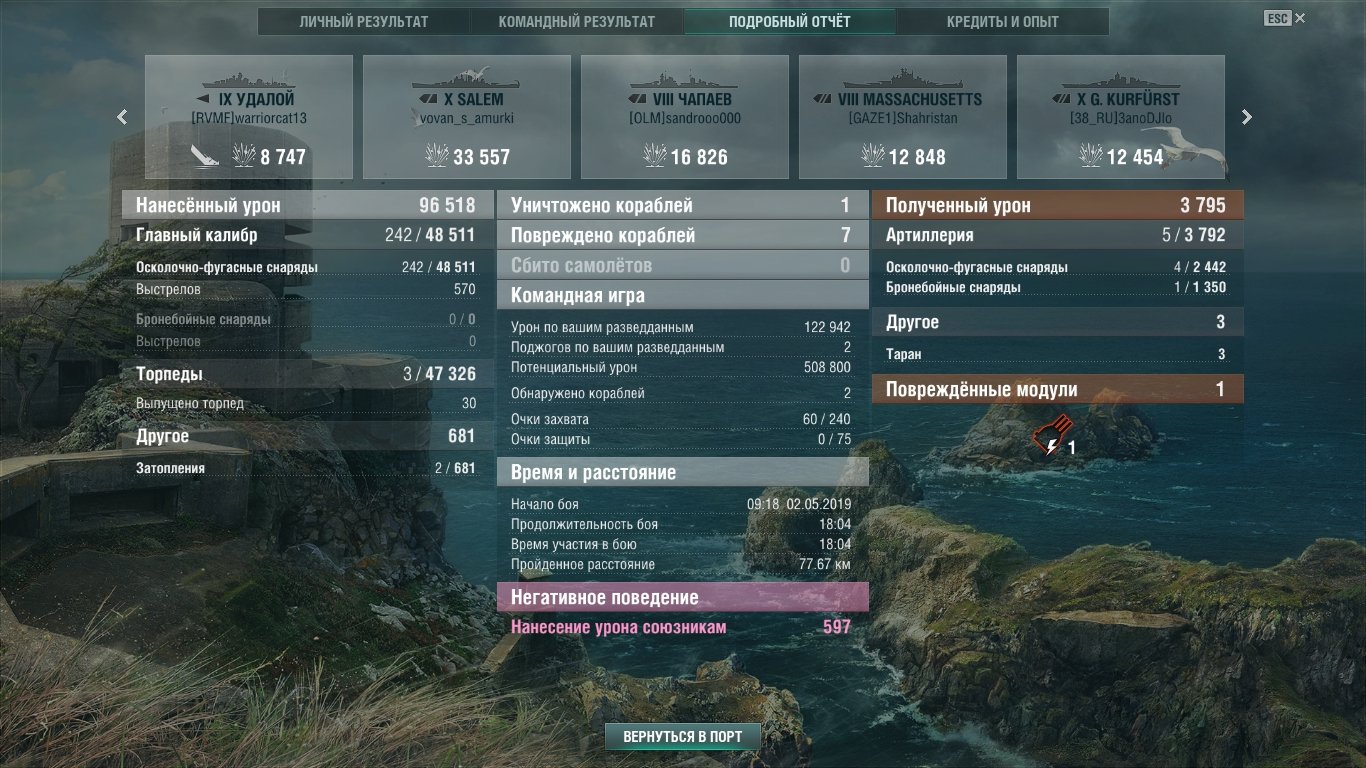The width and height of the screenshot is (1366, 768).
Task: Show next ships with the right arrow
Action: pos(1246,117)
